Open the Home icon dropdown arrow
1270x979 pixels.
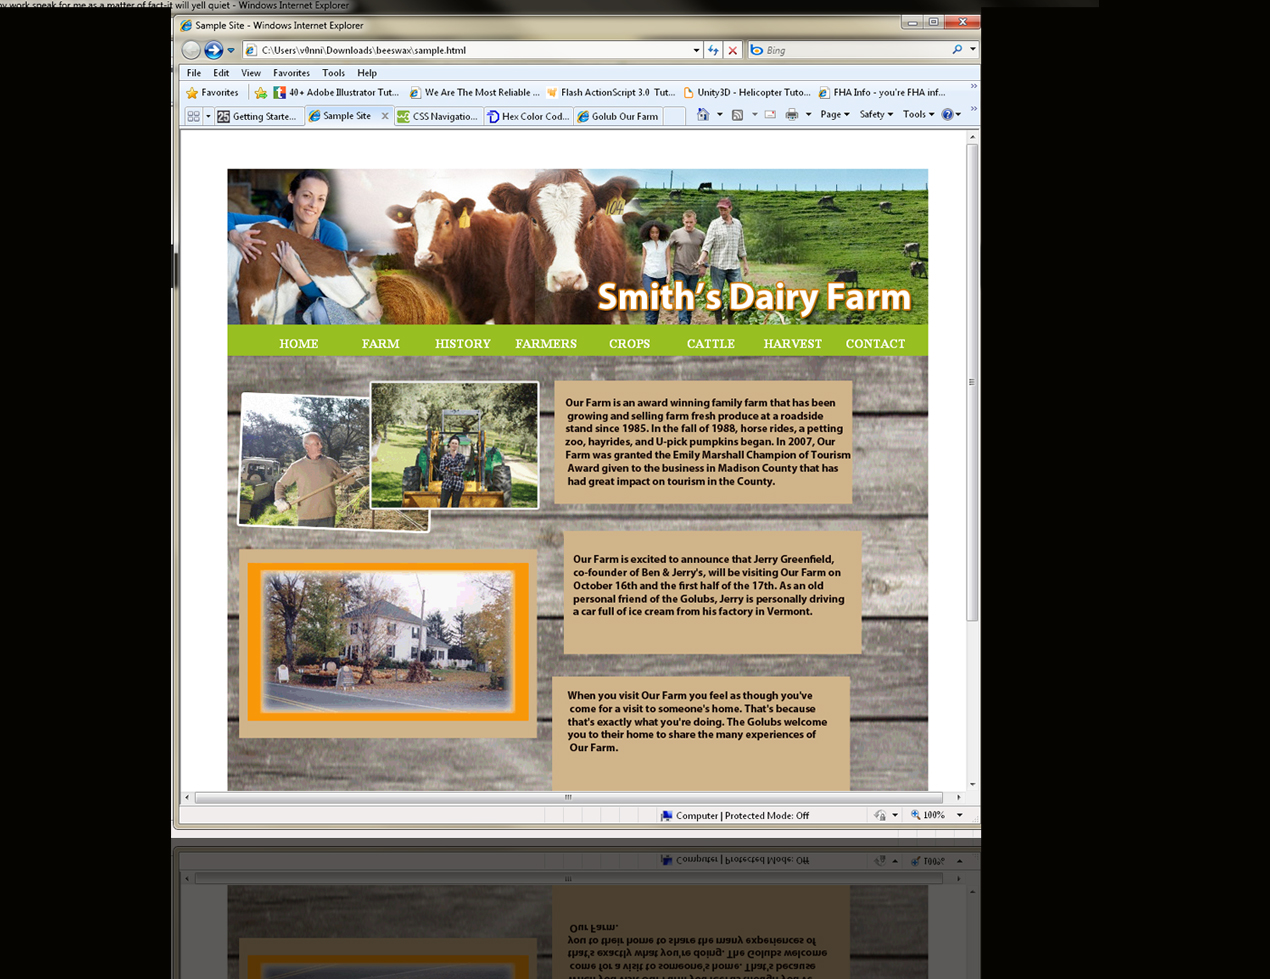[719, 115]
